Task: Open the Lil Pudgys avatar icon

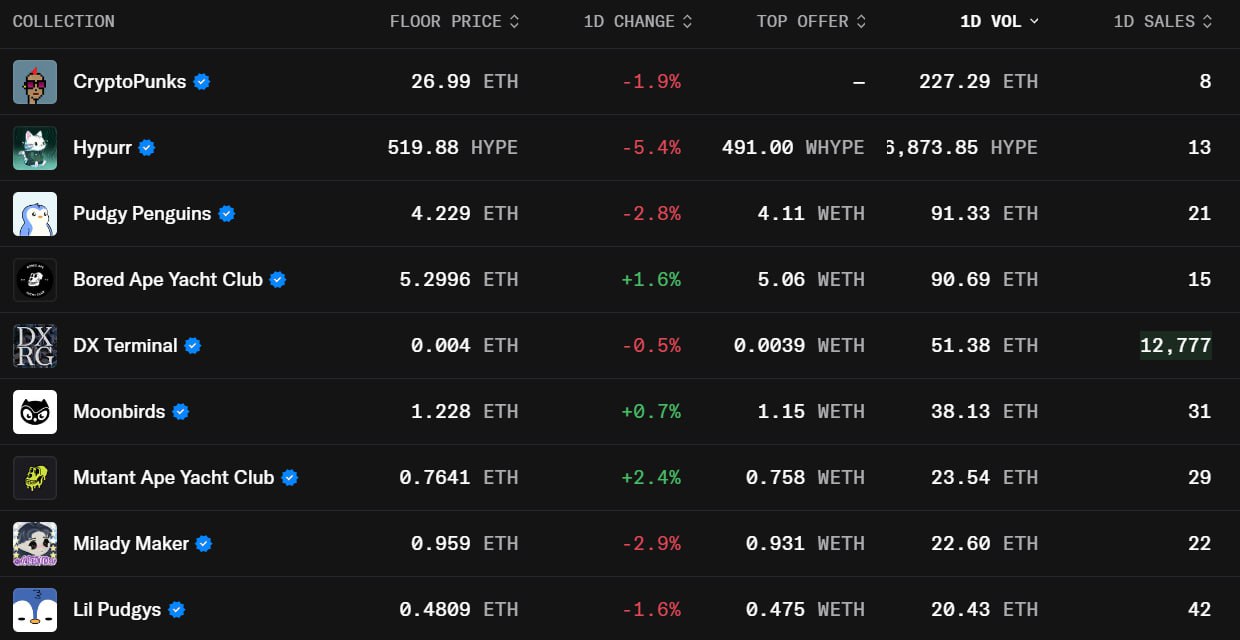Action: (x=35, y=610)
